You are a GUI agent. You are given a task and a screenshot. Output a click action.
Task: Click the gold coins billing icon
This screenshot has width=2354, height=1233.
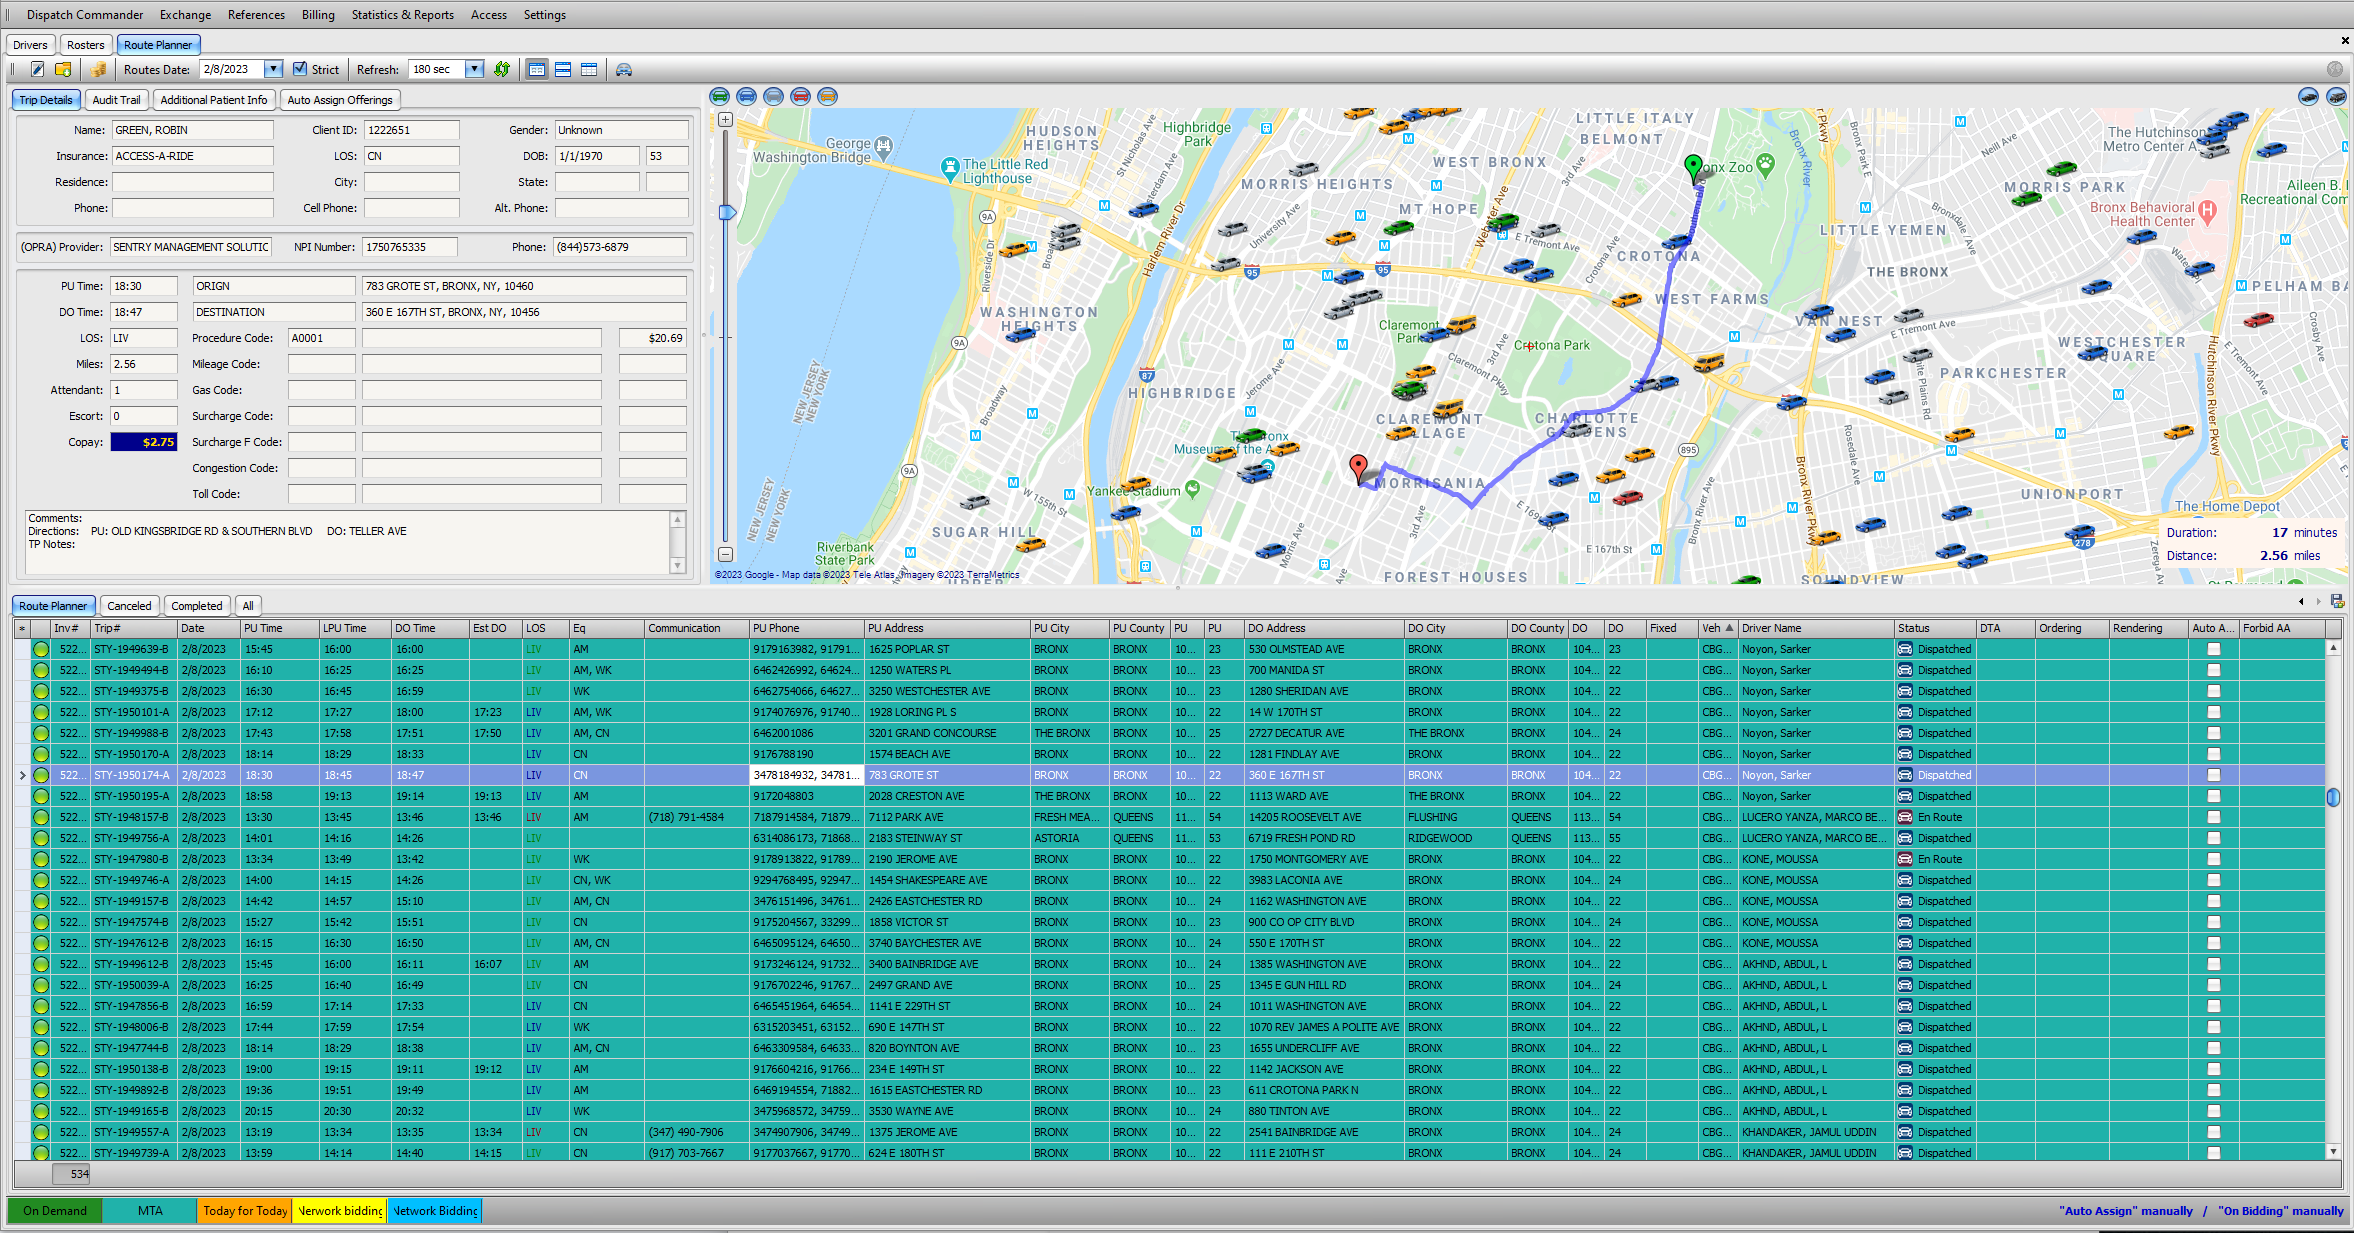tap(98, 69)
